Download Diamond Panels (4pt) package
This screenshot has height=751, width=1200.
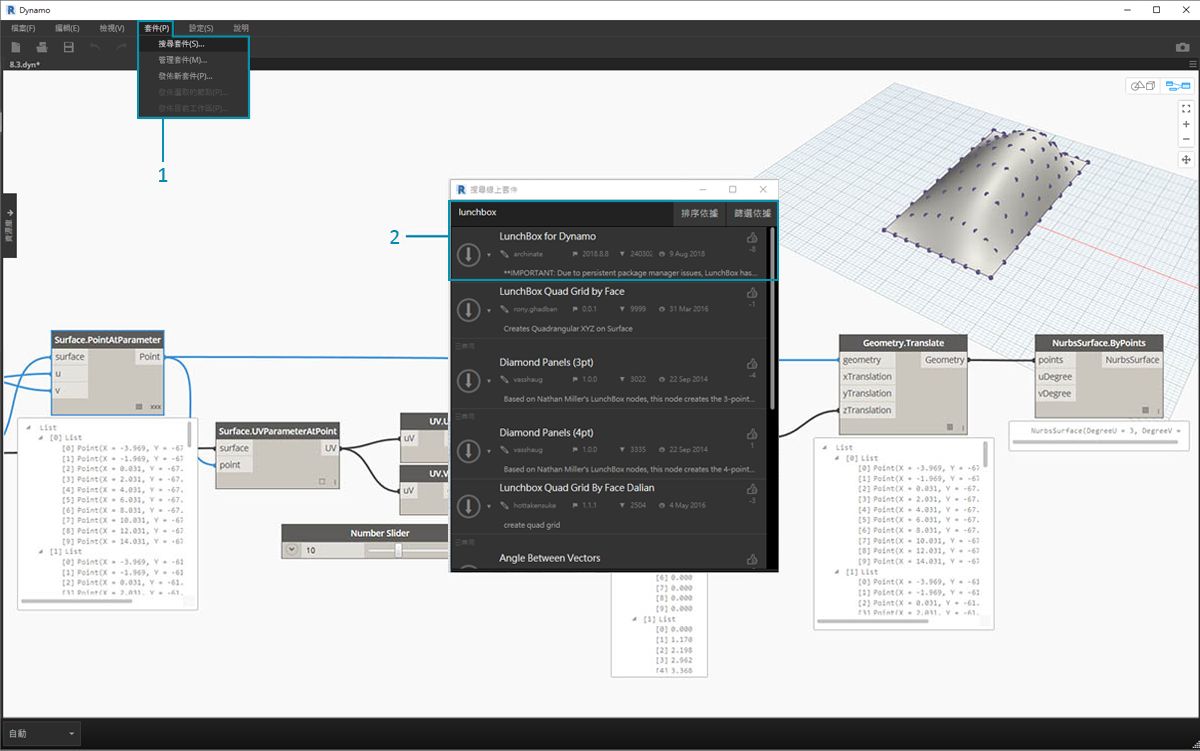pyautogui.click(x=468, y=451)
